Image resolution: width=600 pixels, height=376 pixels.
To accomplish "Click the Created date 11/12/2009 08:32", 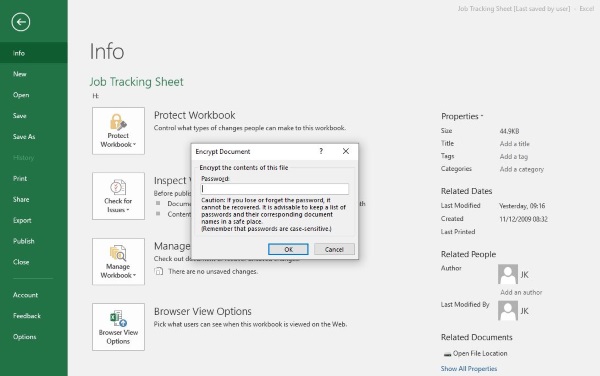I will tap(523, 219).
